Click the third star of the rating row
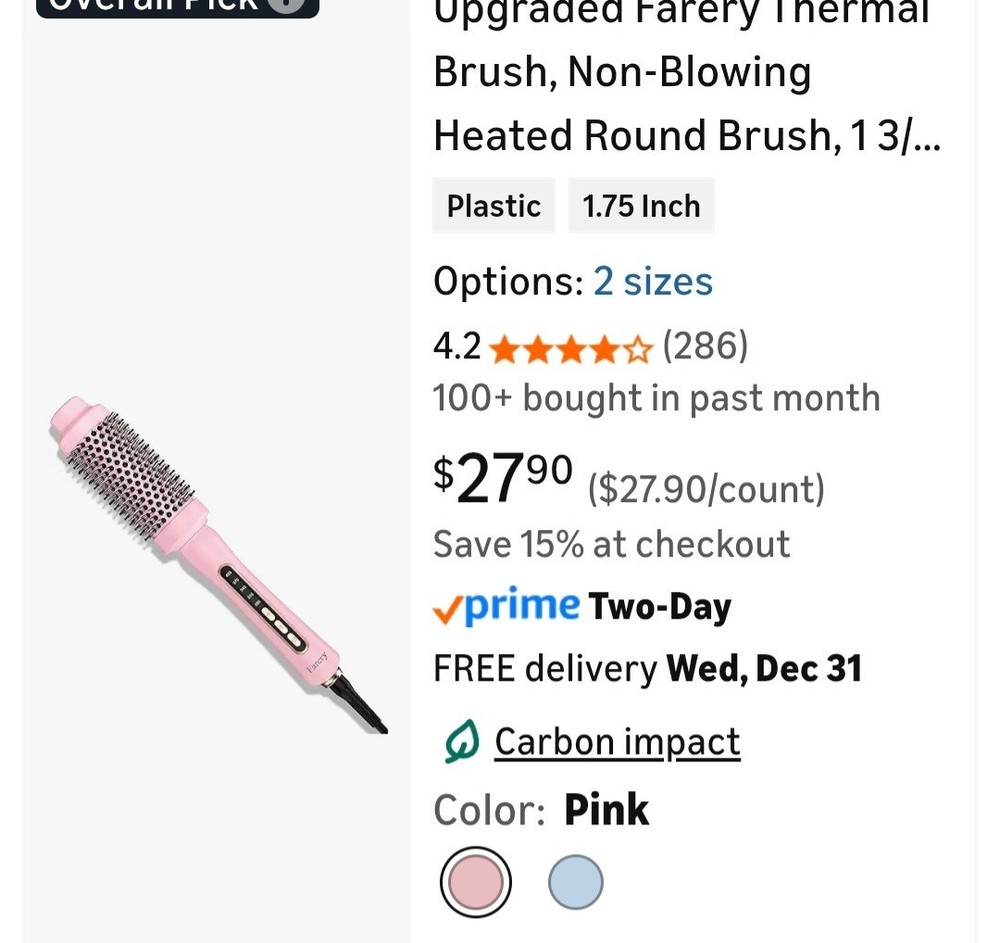1000x943 pixels. 570,346
